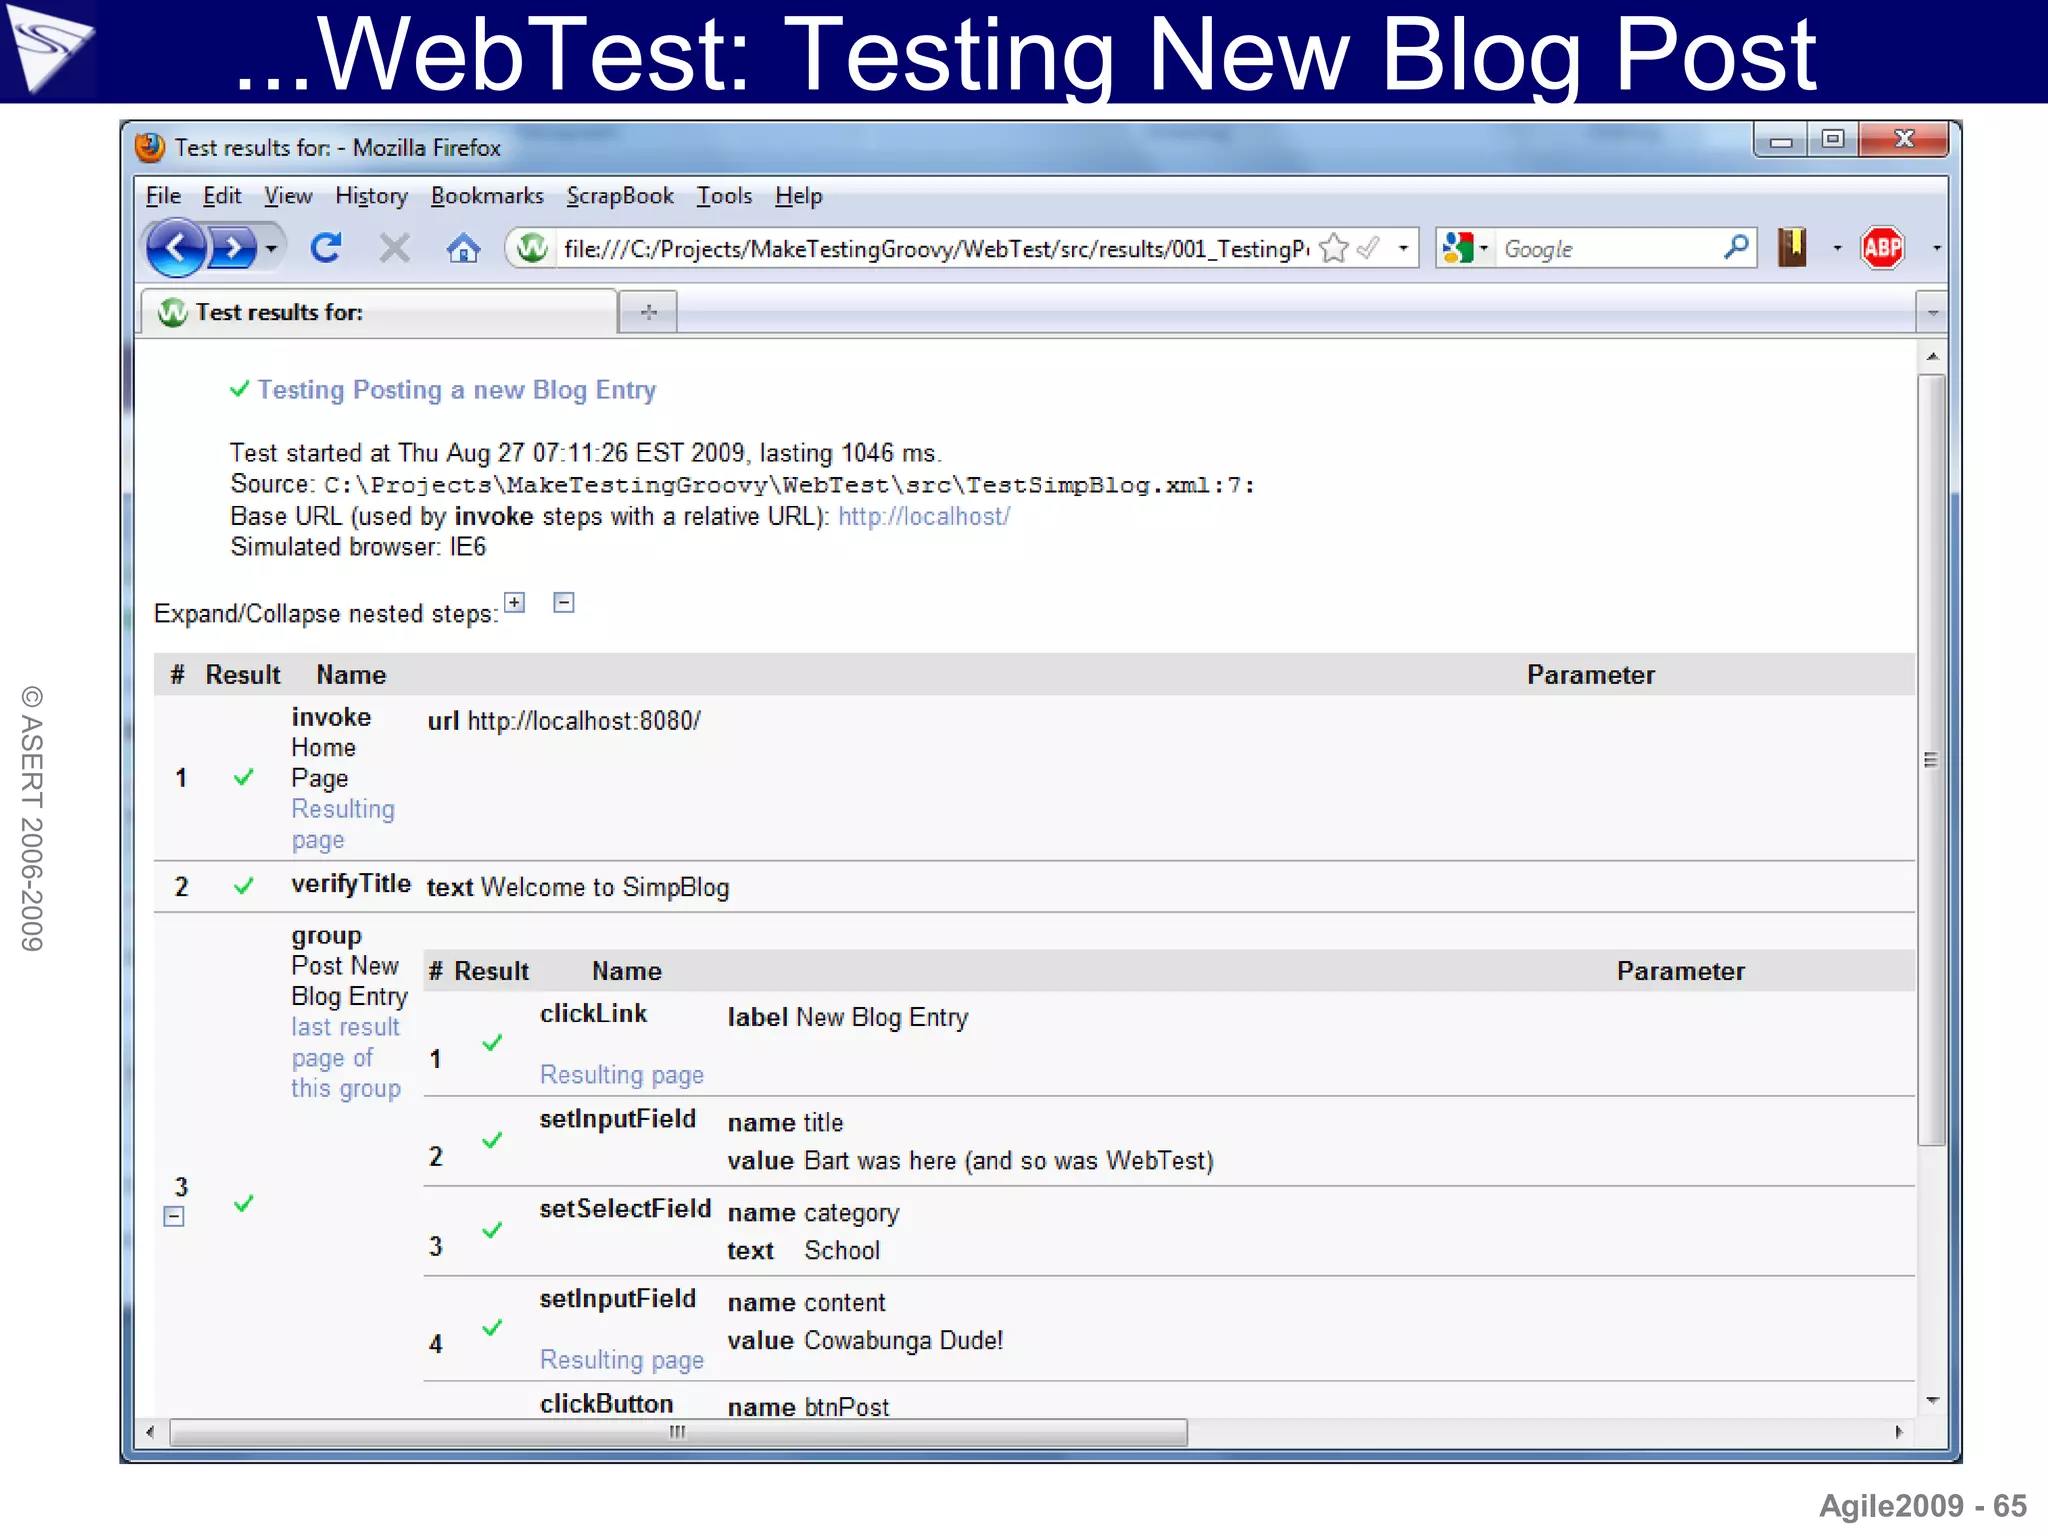The width and height of the screenshot is (2048, 1536).
Task: Click the green checkmark of verifyTitle step
Action: click(243, 886)
